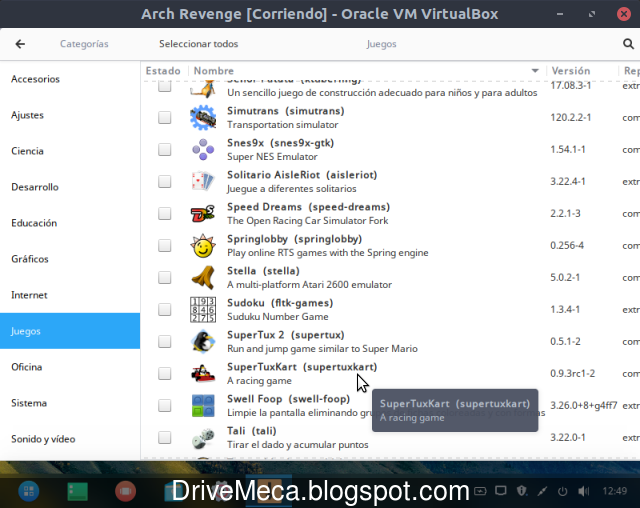Open the Oficina category
The height and width of the screenshot is (508, 640).
click(70, 367)
